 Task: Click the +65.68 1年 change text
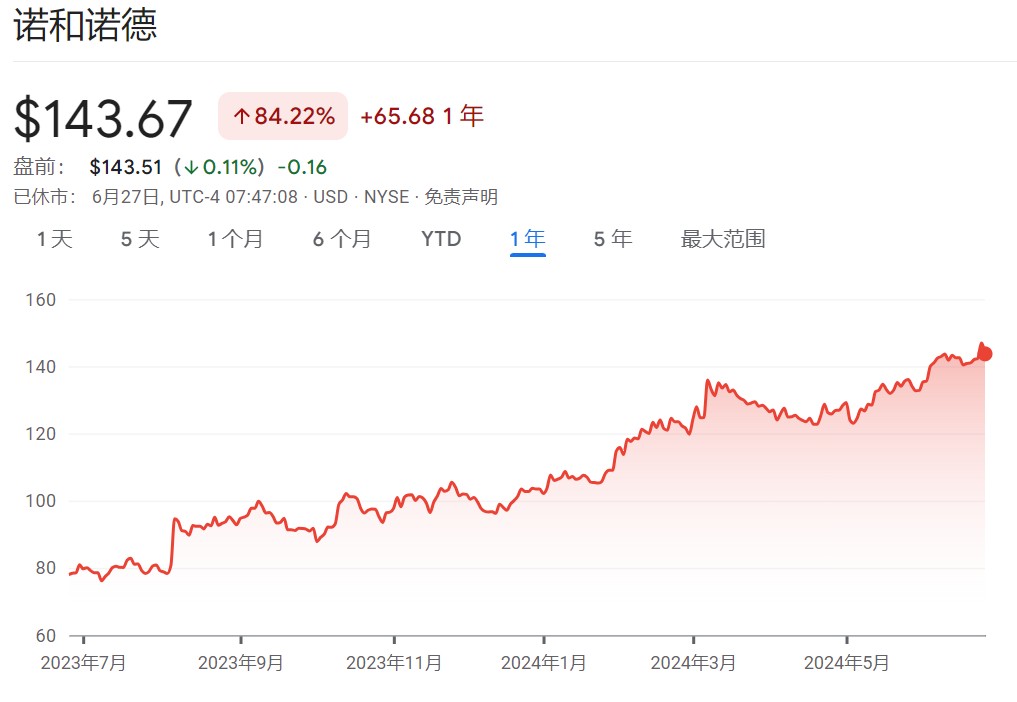coord(422,116)
